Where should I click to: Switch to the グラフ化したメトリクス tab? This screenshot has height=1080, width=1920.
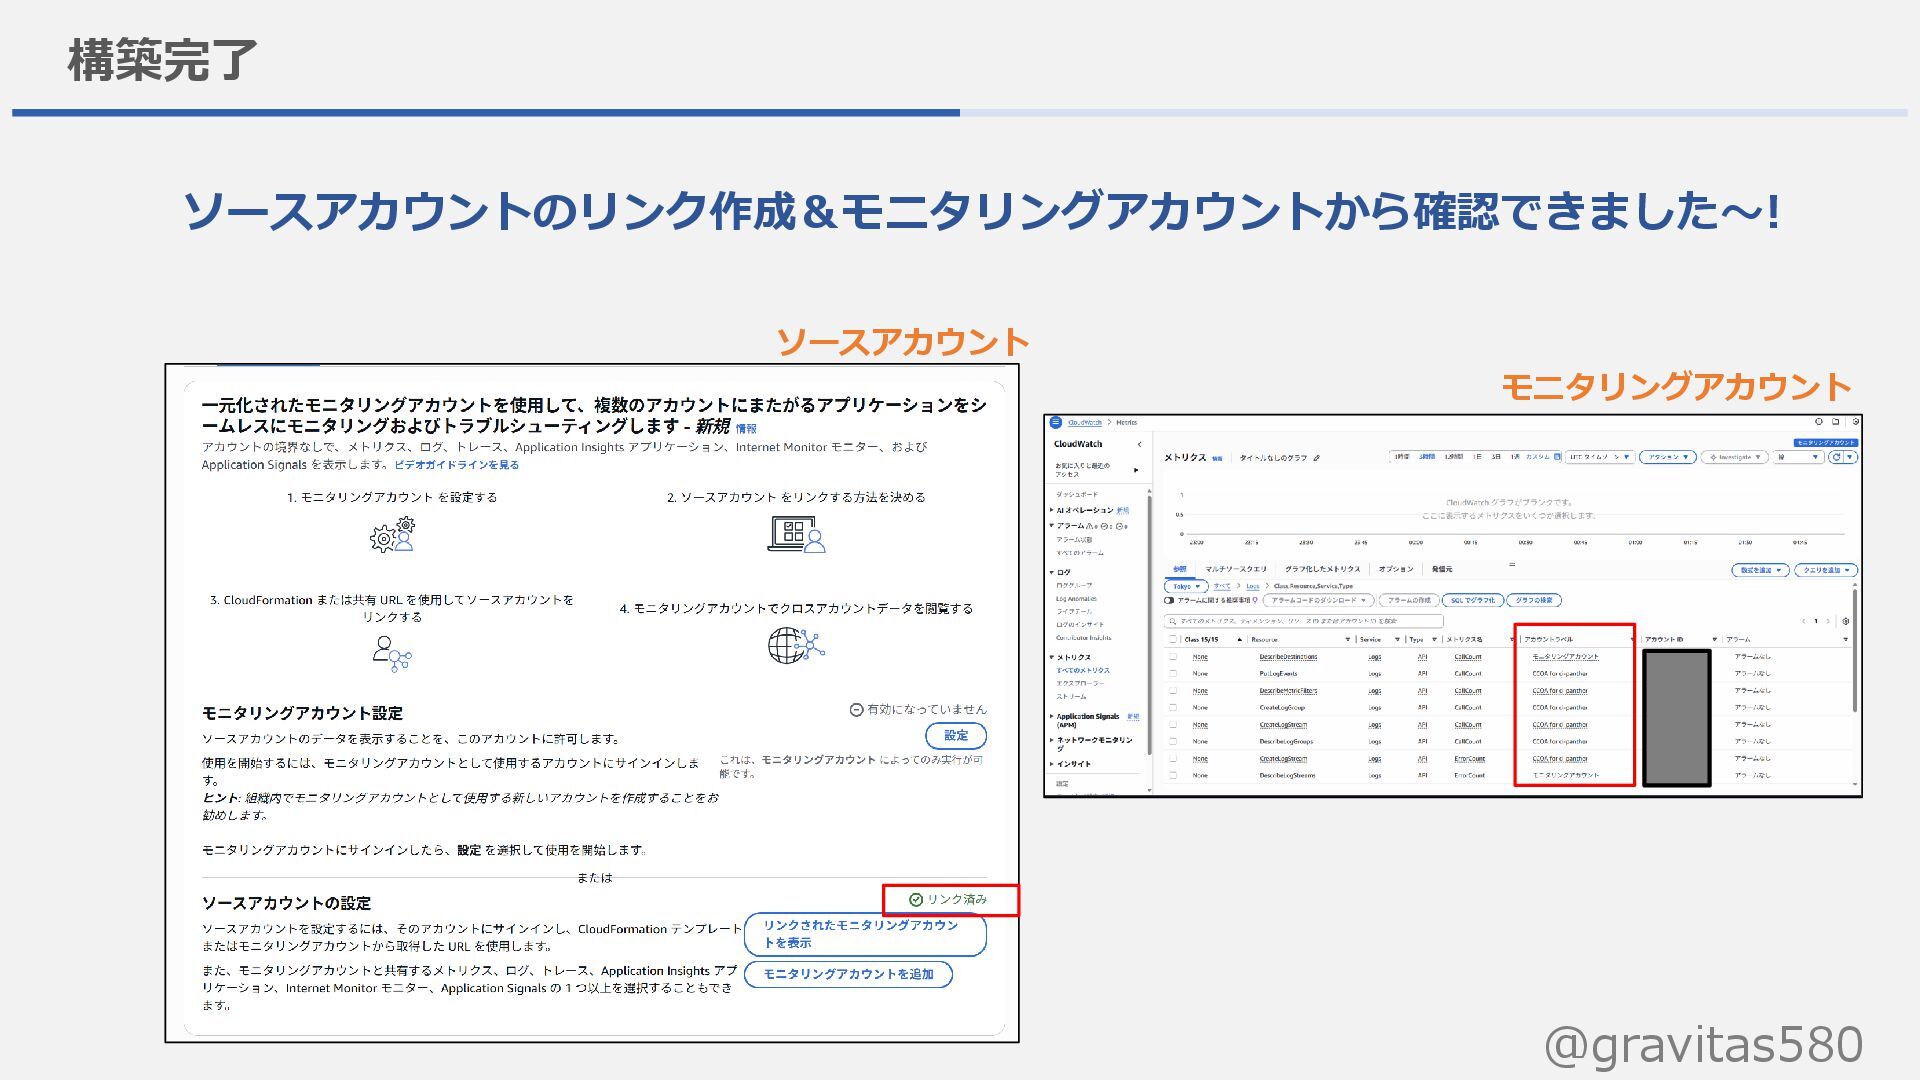coord(1322,569)
